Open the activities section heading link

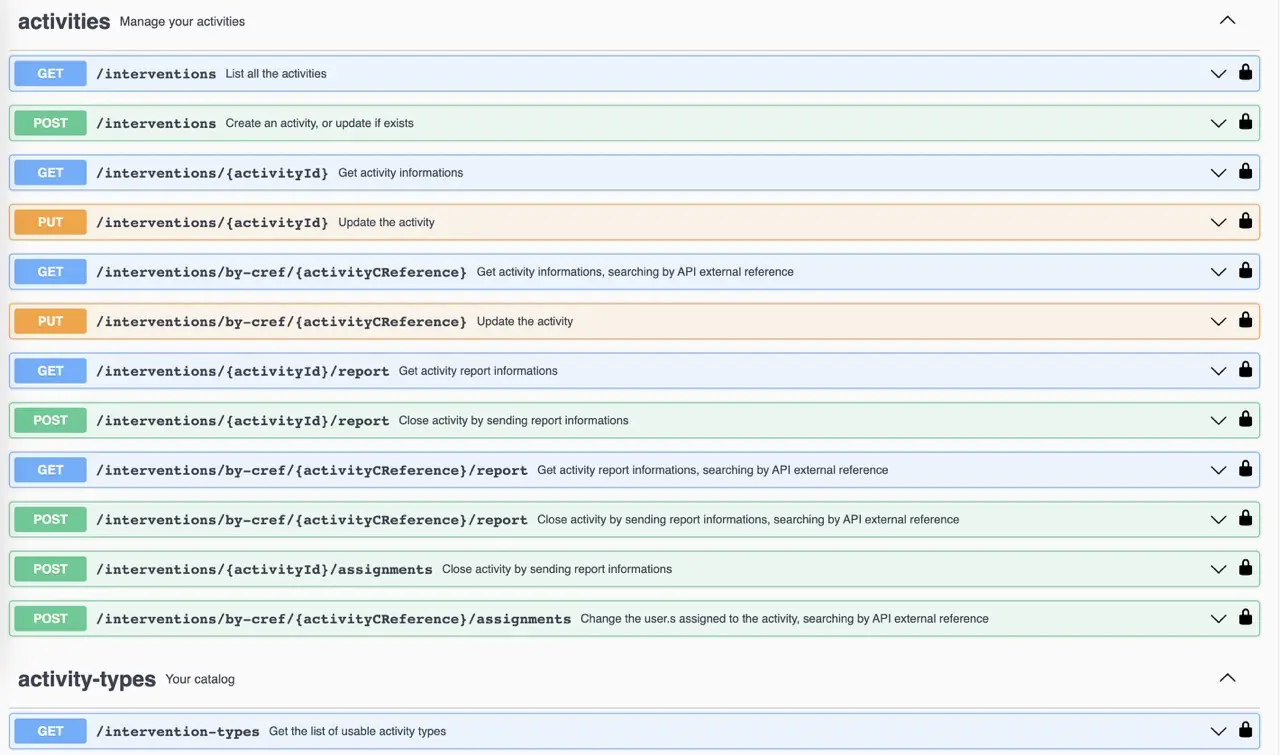(x=64, y=21)
